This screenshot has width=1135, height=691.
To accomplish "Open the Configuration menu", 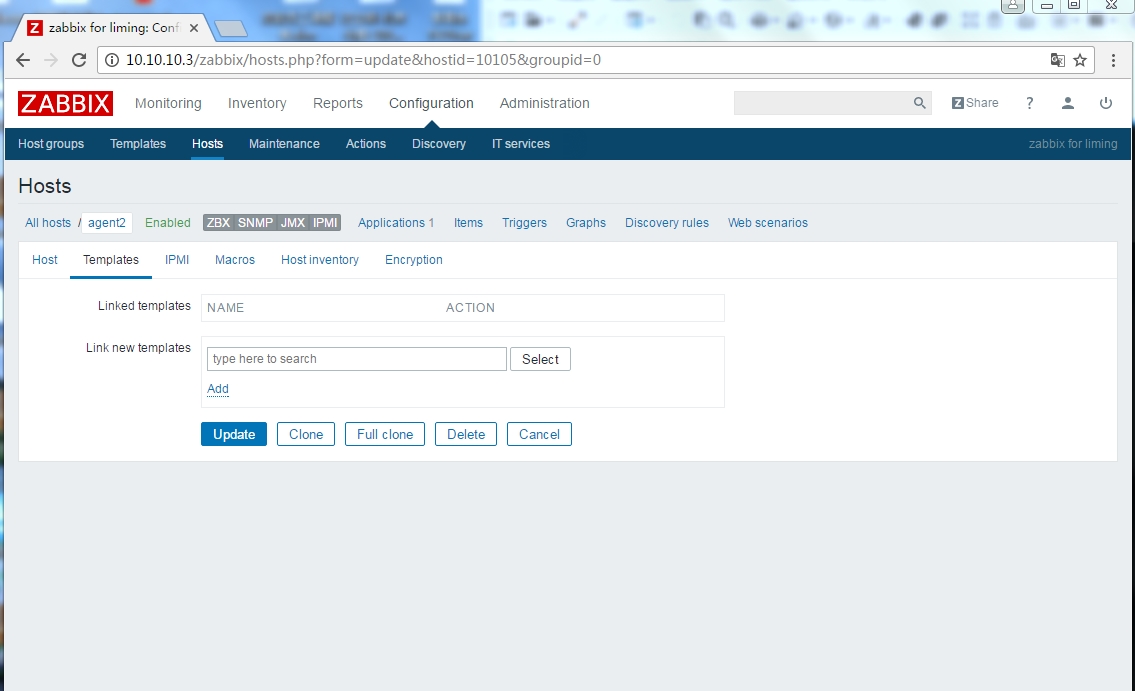I will click(x=431, y=103).
